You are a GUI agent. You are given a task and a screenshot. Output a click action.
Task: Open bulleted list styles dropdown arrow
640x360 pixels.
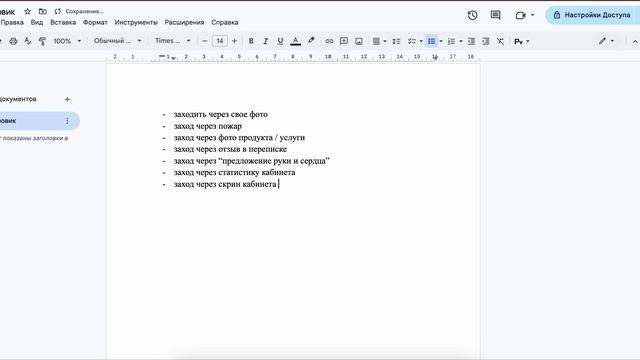click(x=441, y=41)
